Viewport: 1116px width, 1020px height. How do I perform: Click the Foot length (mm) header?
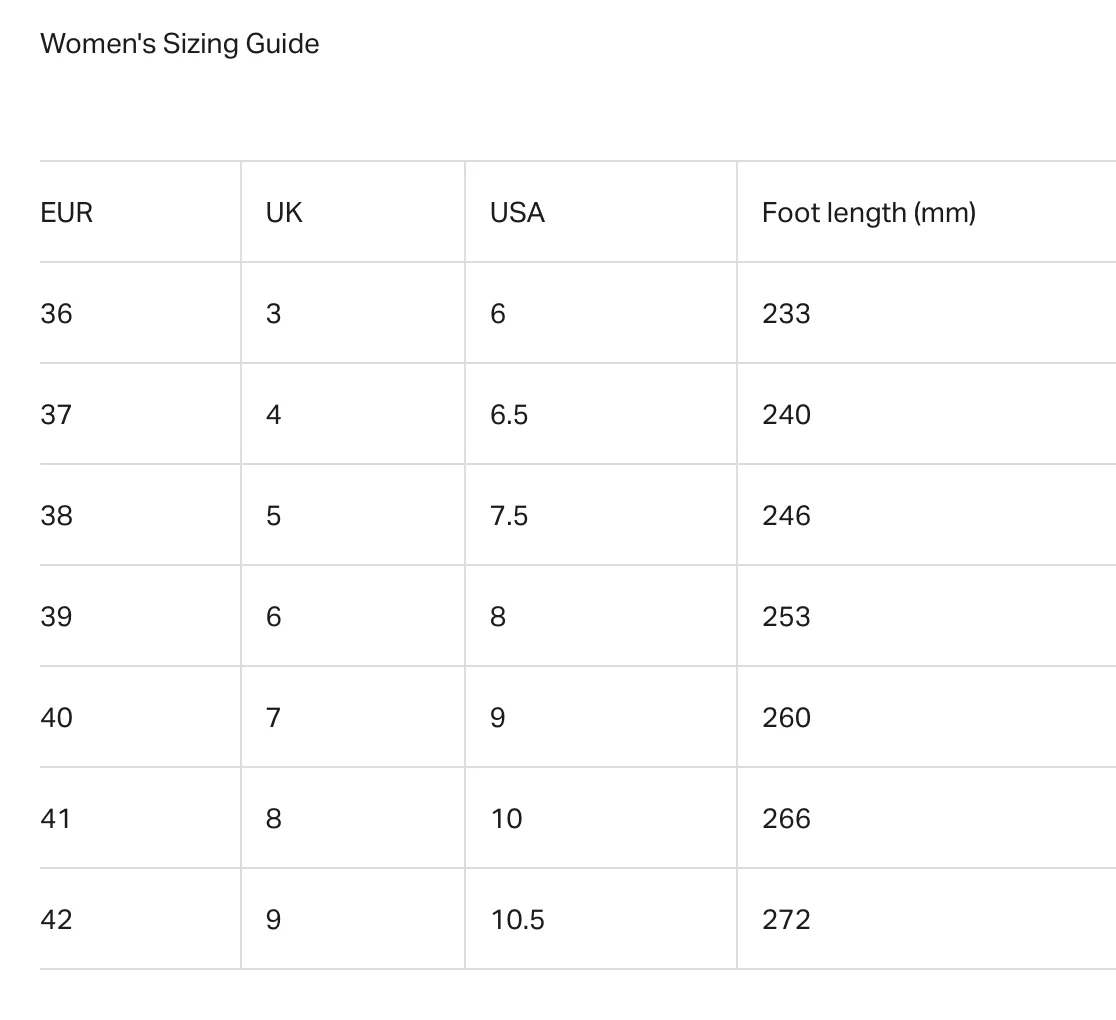click(868, 213)
